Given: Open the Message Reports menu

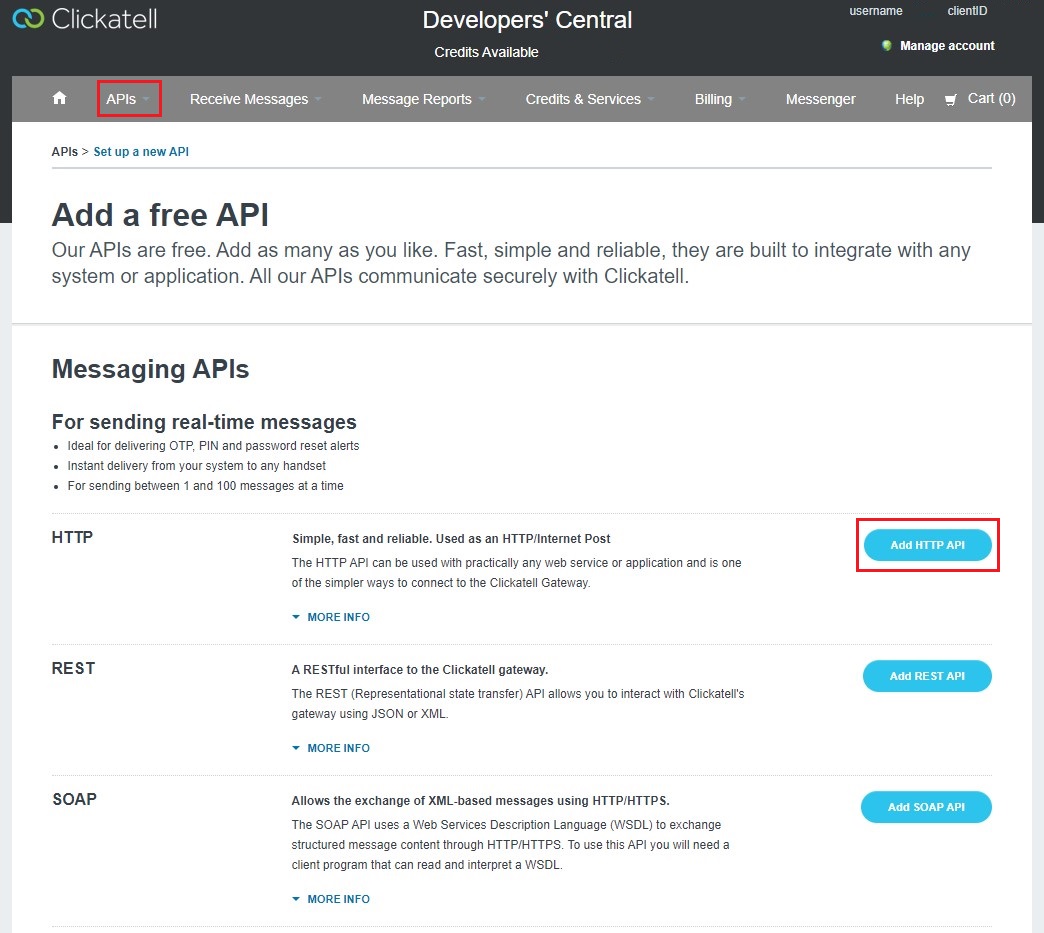Looking at the screenshot, I should pyautogui.click(x=417, y=99).
